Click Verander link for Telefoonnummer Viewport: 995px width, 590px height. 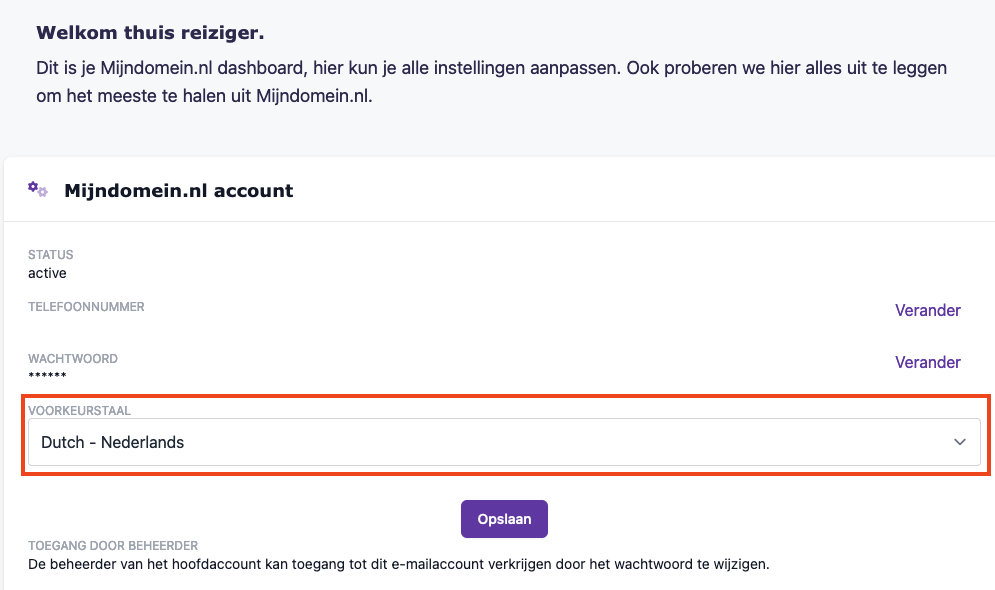pyautogui.click(x=927, y=310)
